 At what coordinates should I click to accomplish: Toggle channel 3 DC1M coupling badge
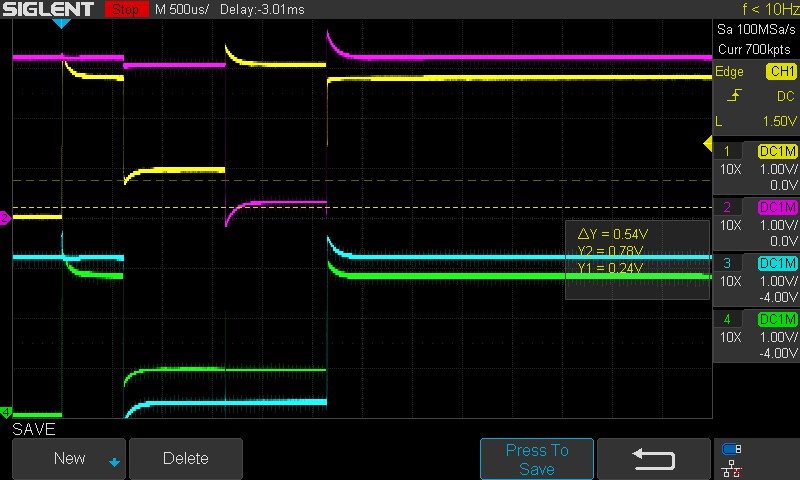(x=778, y=263)
